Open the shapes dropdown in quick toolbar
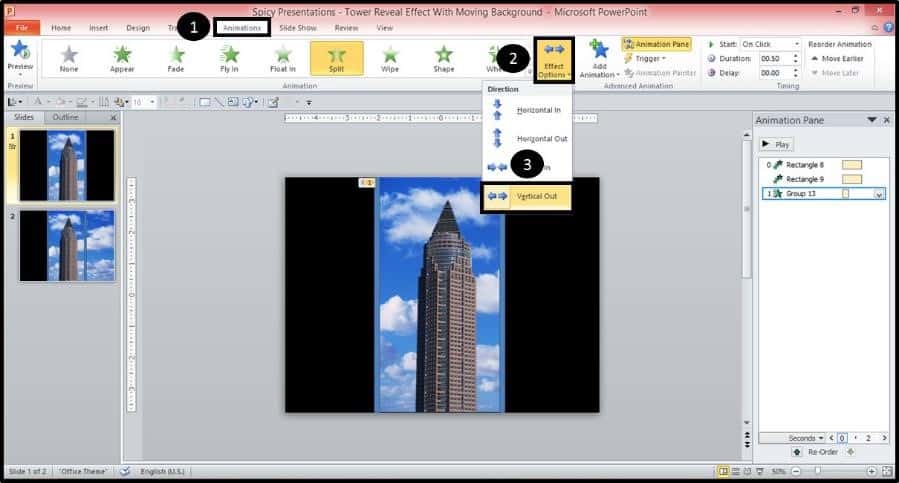Screen dimensions: 899x483 pos(256,102)
